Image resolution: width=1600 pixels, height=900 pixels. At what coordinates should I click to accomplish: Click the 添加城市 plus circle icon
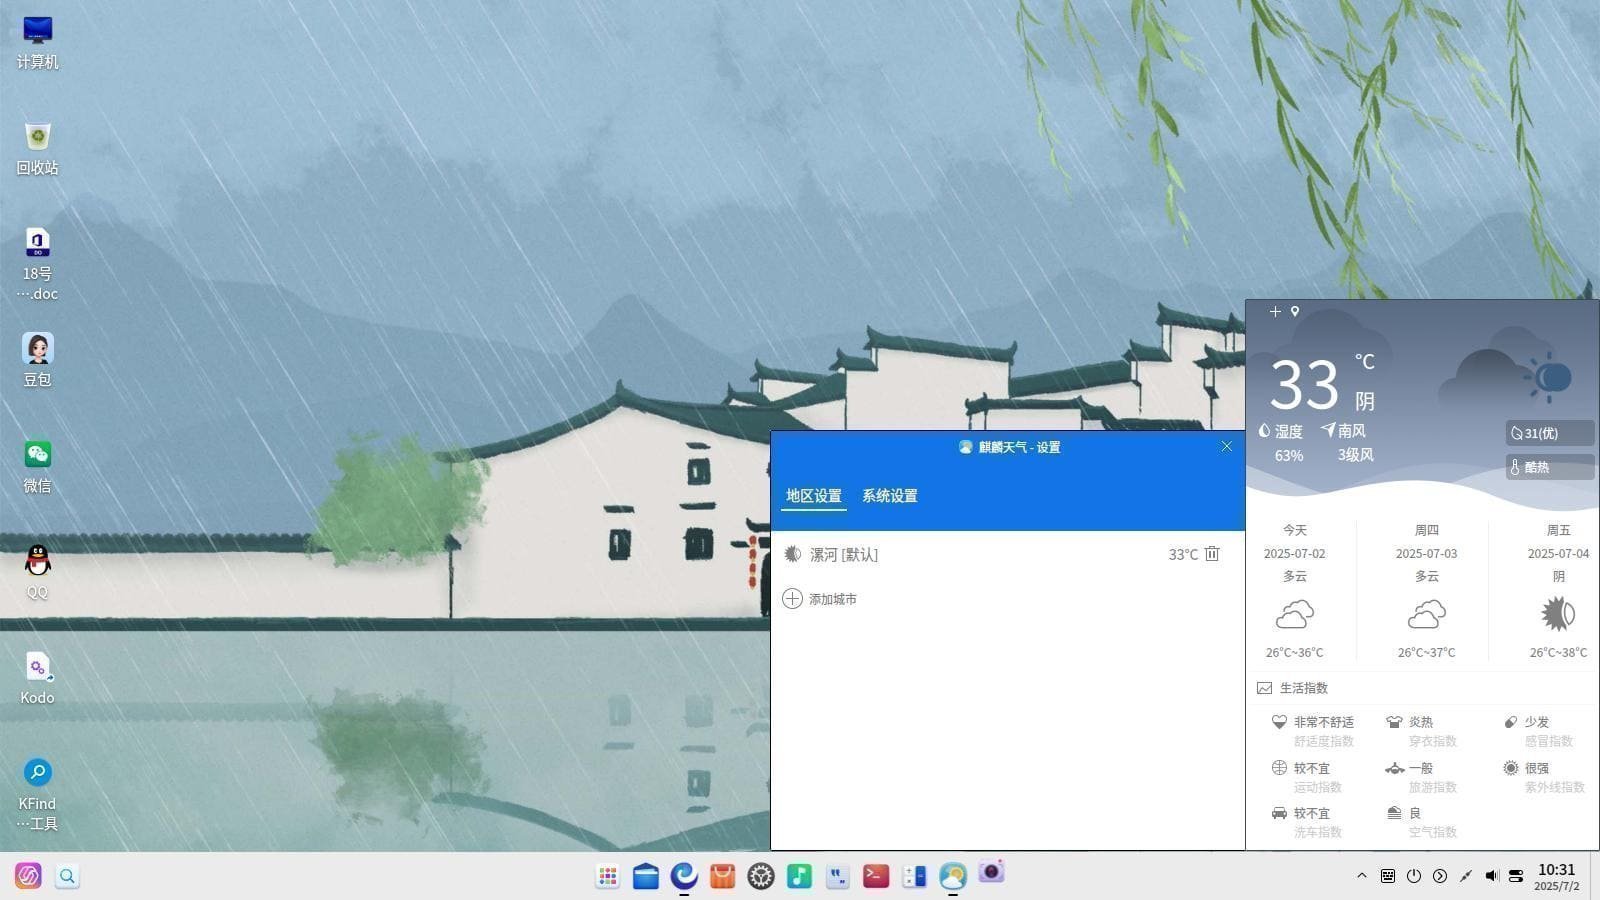click(792, 599)
